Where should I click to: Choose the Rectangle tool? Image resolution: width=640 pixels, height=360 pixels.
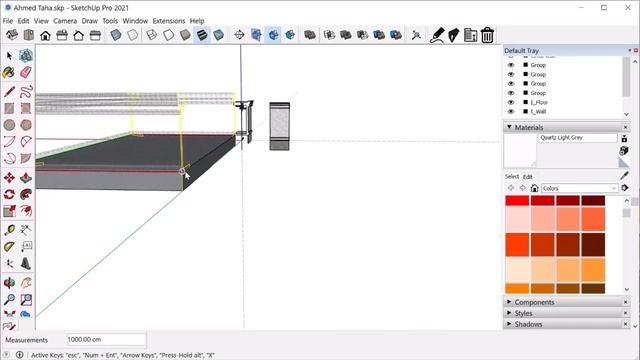pyautogui.click(x=9, y=108)
